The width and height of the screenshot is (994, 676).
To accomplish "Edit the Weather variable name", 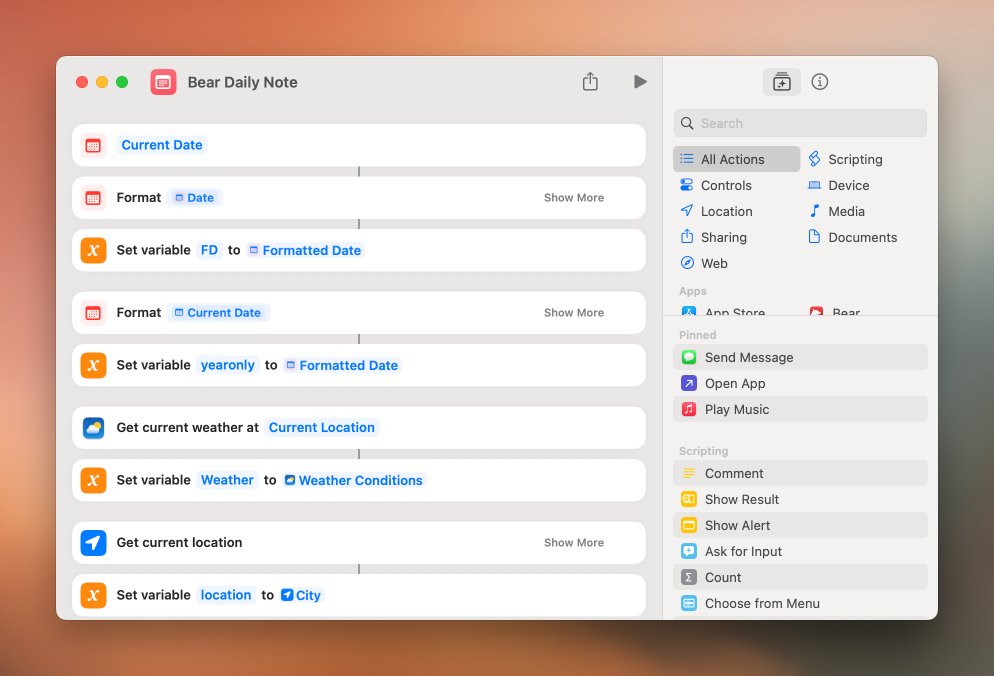I will click(x=227, y=480).
